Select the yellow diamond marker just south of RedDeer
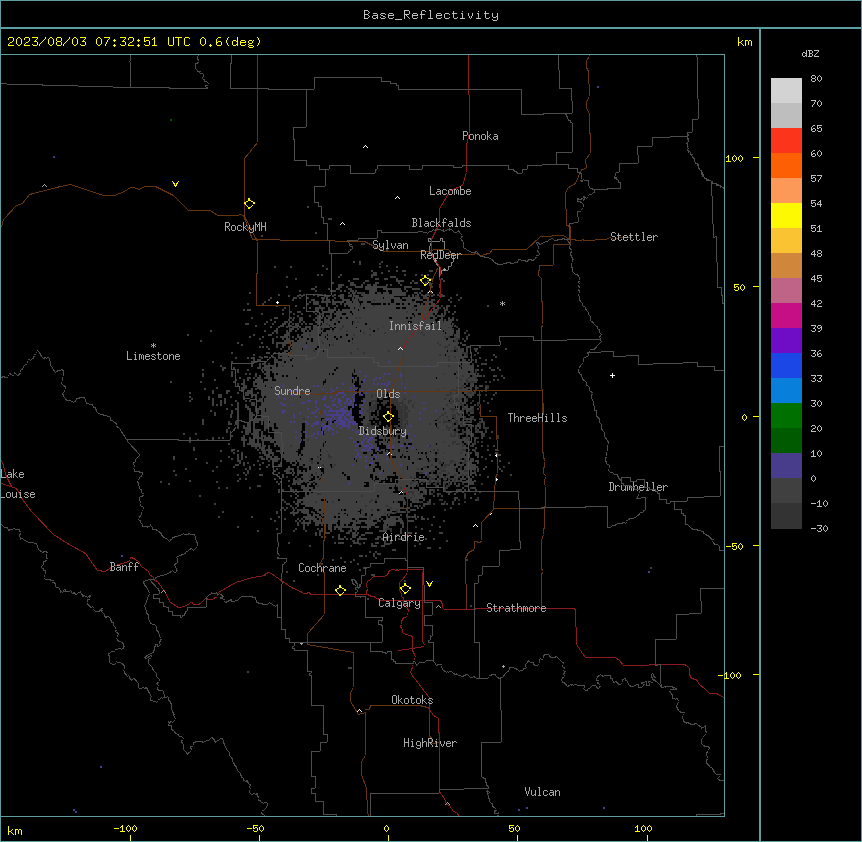 click(x=425, y=281)
